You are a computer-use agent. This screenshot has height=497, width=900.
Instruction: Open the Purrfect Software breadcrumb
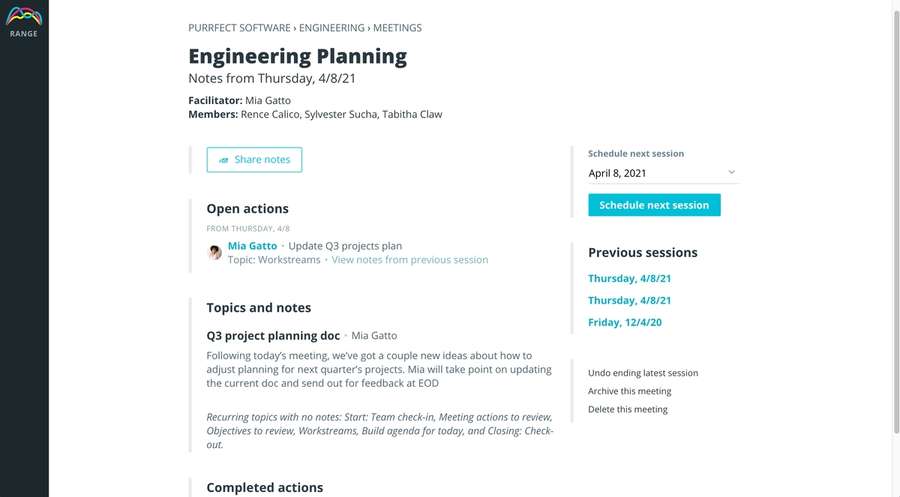(239, 28)
